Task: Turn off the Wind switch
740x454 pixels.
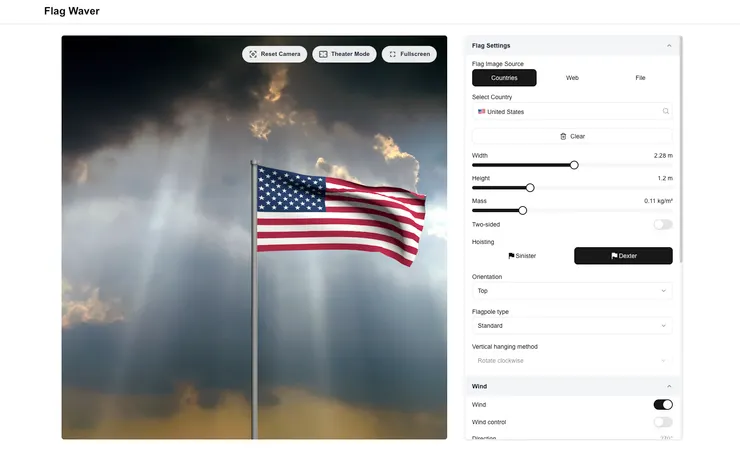Action: click(x=663, y=404)
